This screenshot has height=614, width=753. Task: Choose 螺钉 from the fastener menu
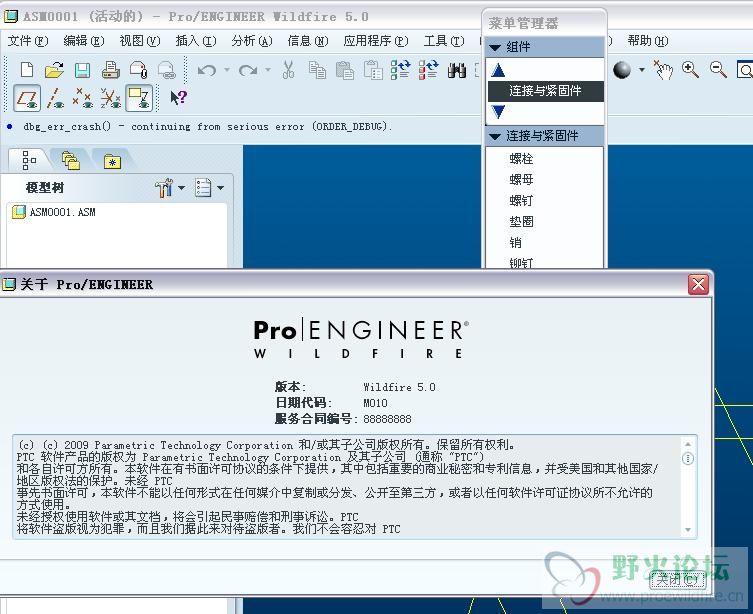[521, 201]
